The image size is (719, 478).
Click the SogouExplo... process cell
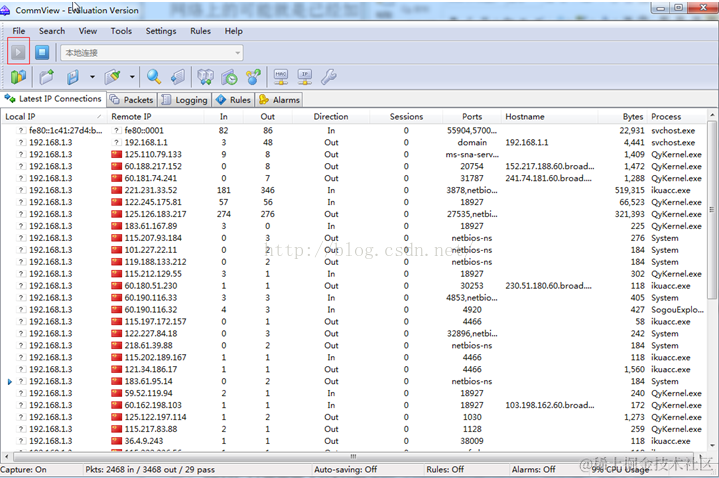pyautogui.click(x=677, y=309)
